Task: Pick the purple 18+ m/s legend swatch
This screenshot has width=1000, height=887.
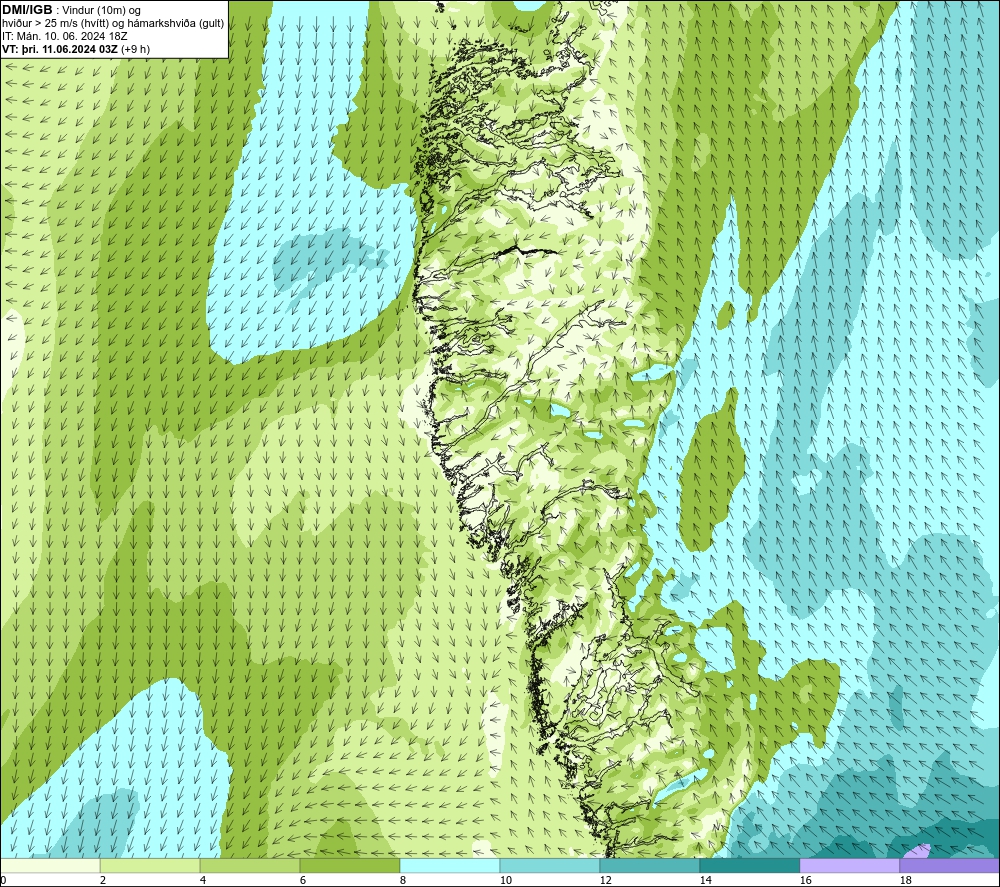Action: (949, 865)
